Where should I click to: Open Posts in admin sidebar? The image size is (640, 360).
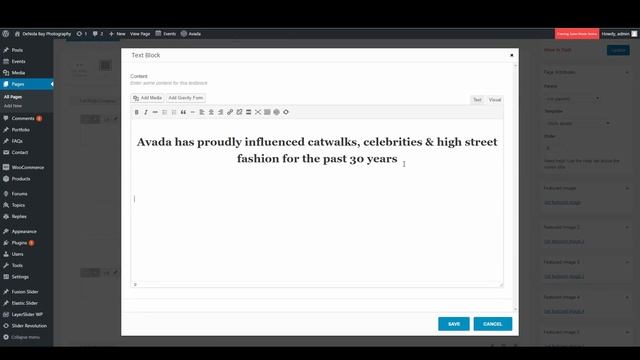[27, 50]
